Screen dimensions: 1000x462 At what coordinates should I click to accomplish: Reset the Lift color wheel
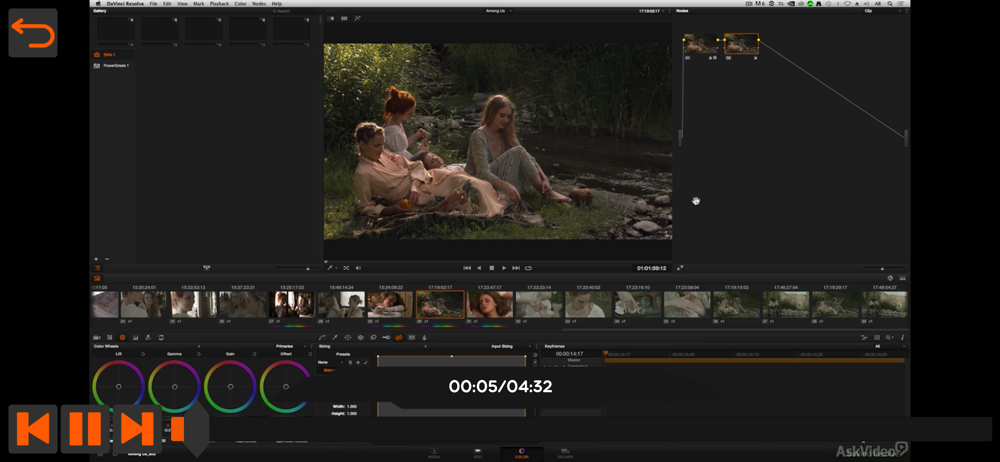[x=142, y=354]
